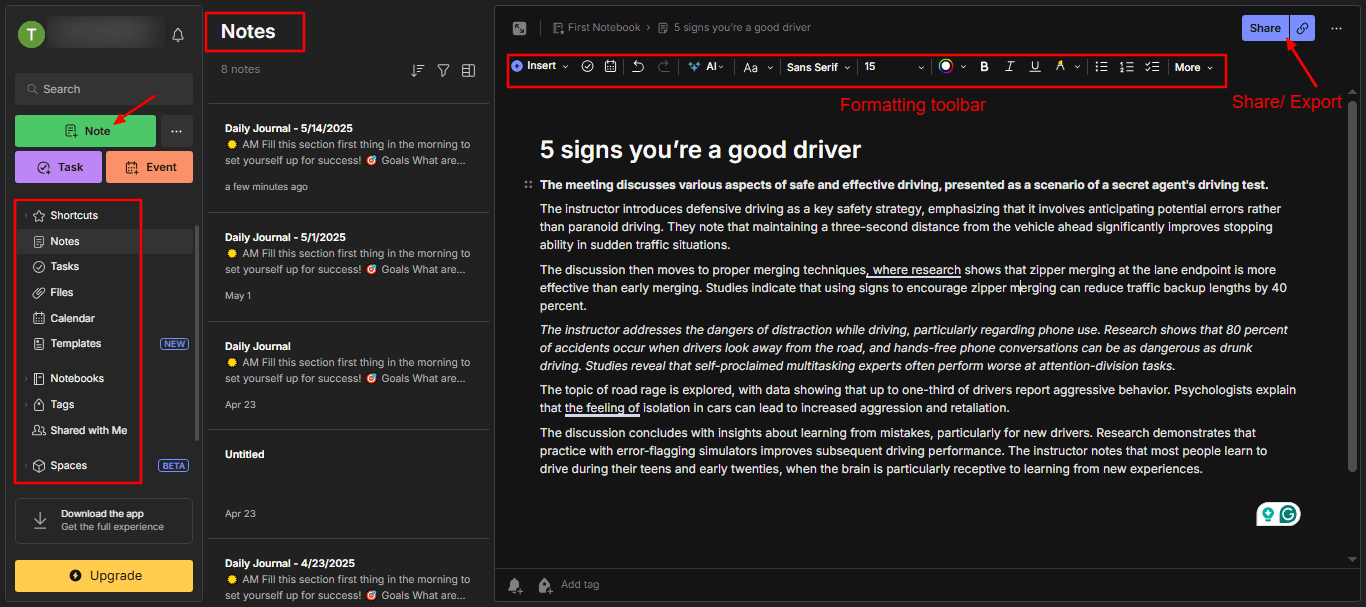
Task: Click the green Note button
Action: click(86, 131)
